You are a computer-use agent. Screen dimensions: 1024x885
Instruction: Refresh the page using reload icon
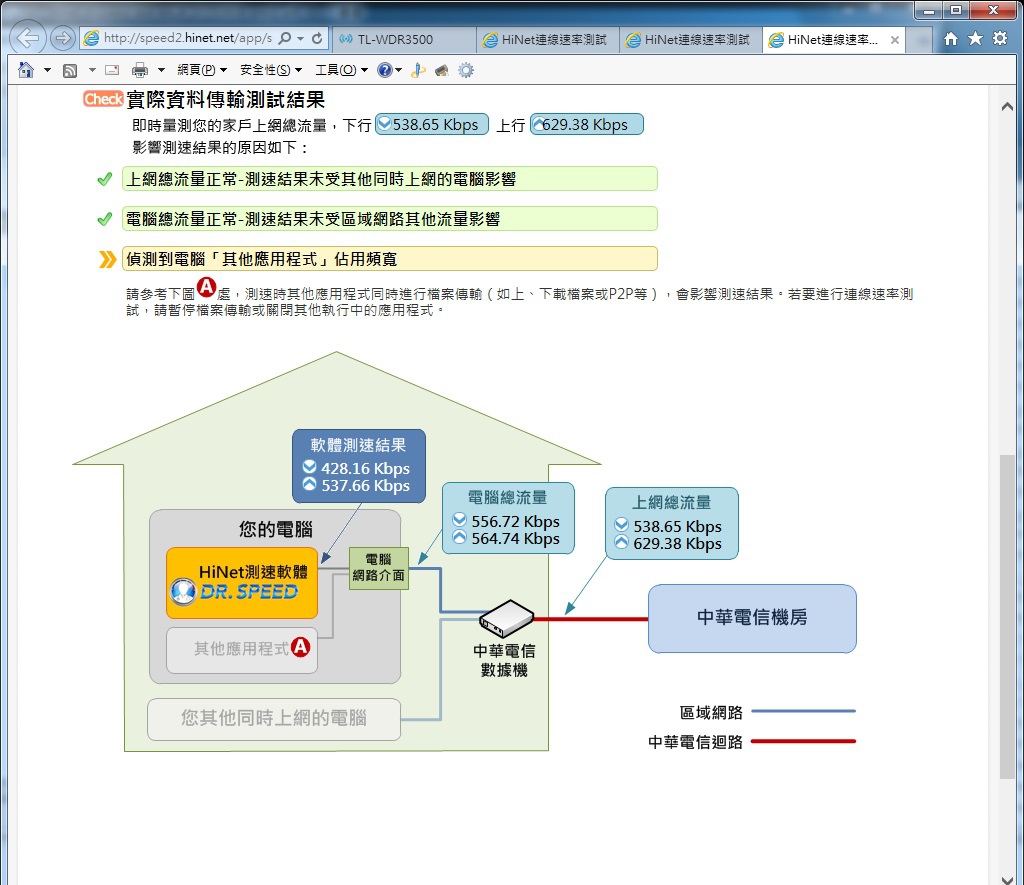317,39
